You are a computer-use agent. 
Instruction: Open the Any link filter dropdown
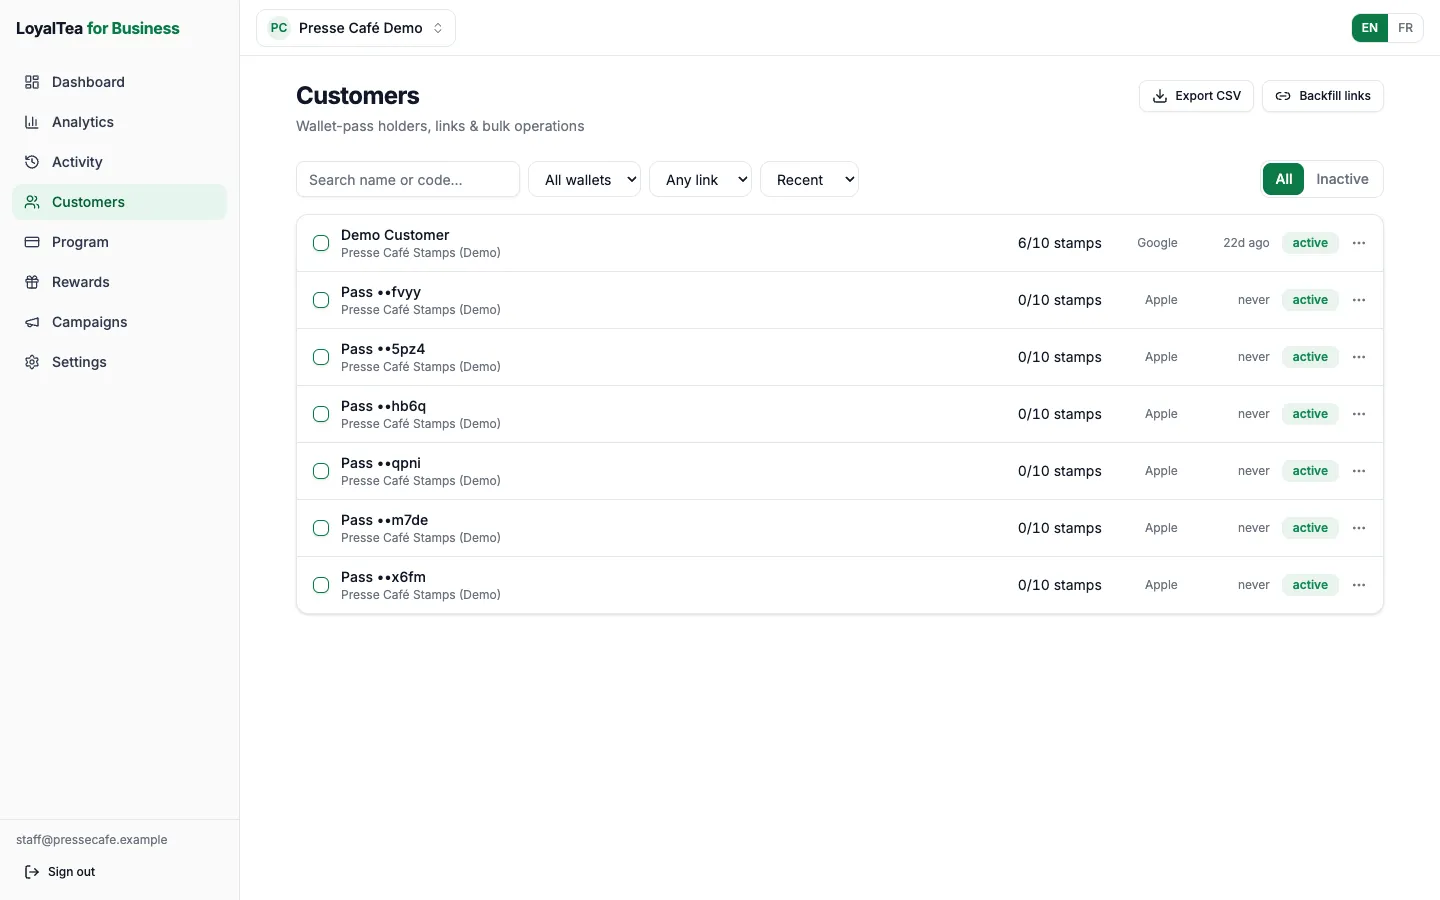[701, 179]
